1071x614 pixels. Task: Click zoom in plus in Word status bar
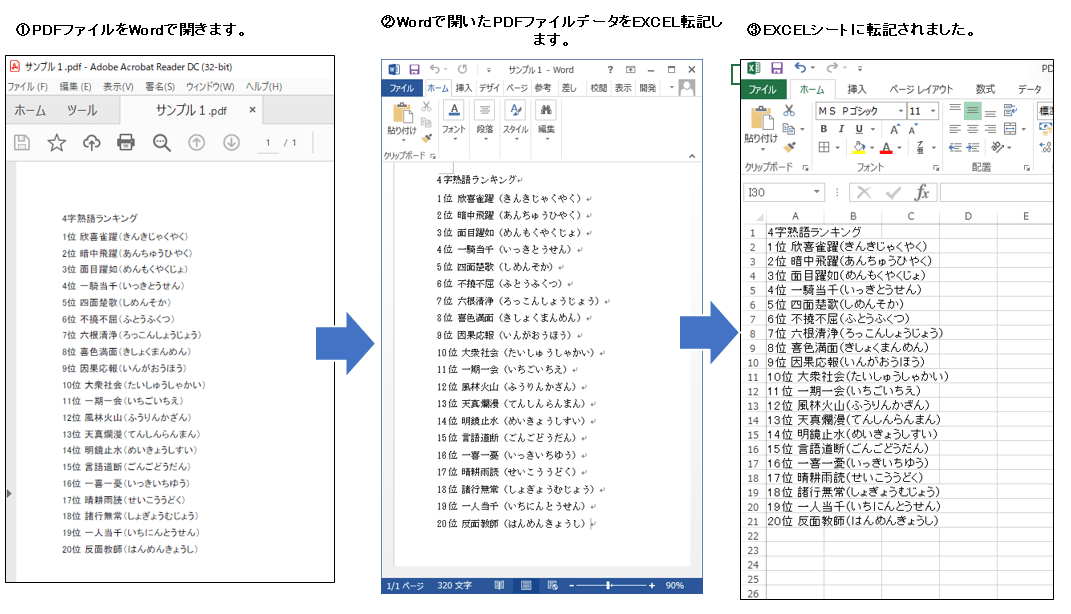[652, 585]
